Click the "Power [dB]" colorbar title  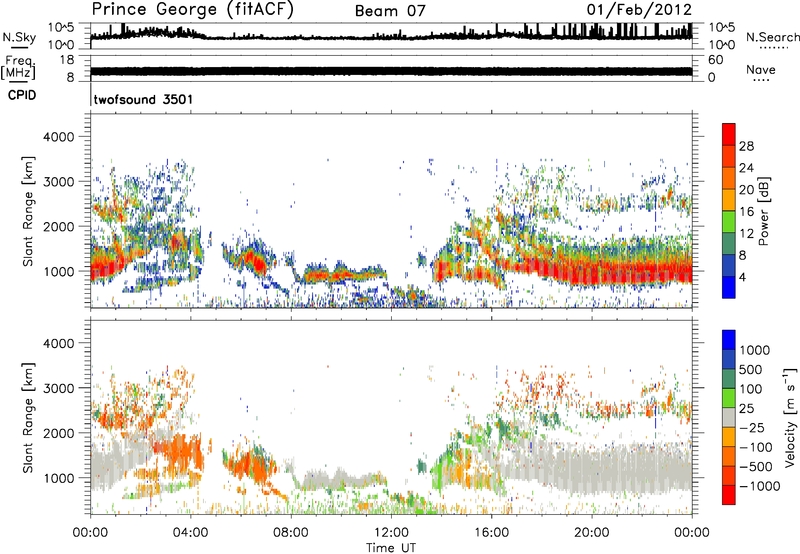click(764, 211)
